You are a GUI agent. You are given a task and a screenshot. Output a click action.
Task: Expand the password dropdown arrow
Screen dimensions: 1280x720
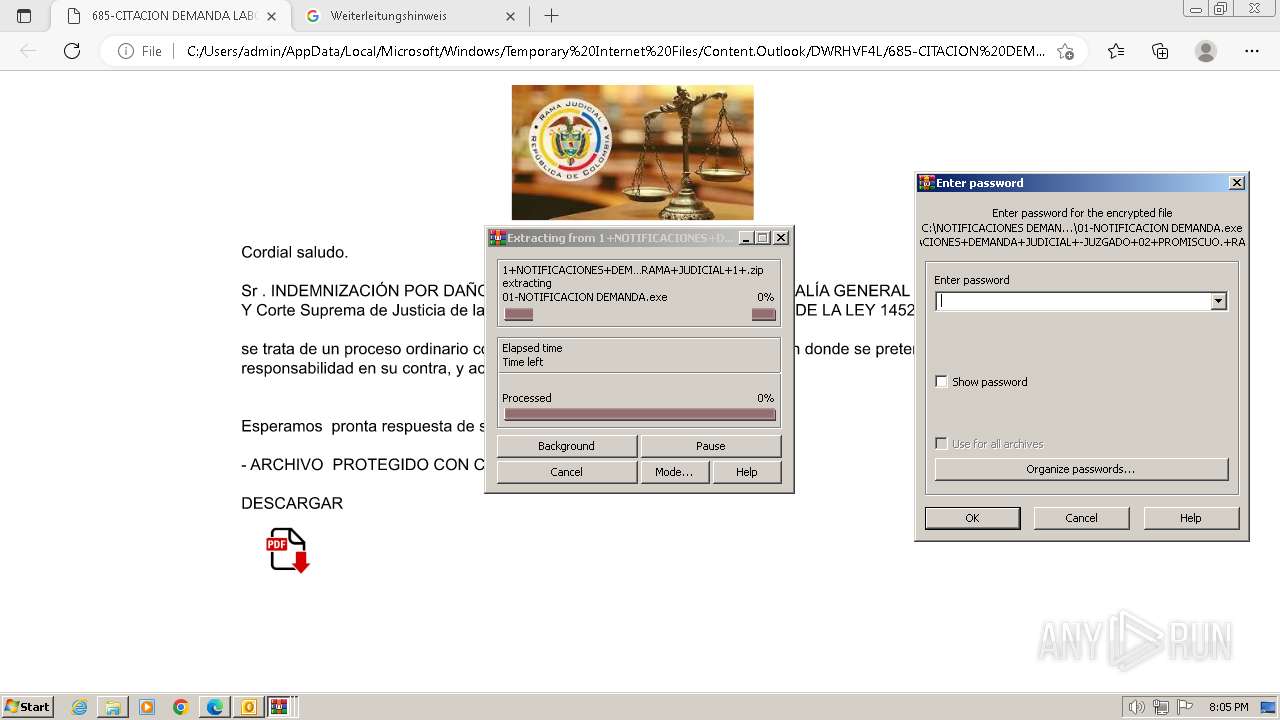(x=1218, y=301)
